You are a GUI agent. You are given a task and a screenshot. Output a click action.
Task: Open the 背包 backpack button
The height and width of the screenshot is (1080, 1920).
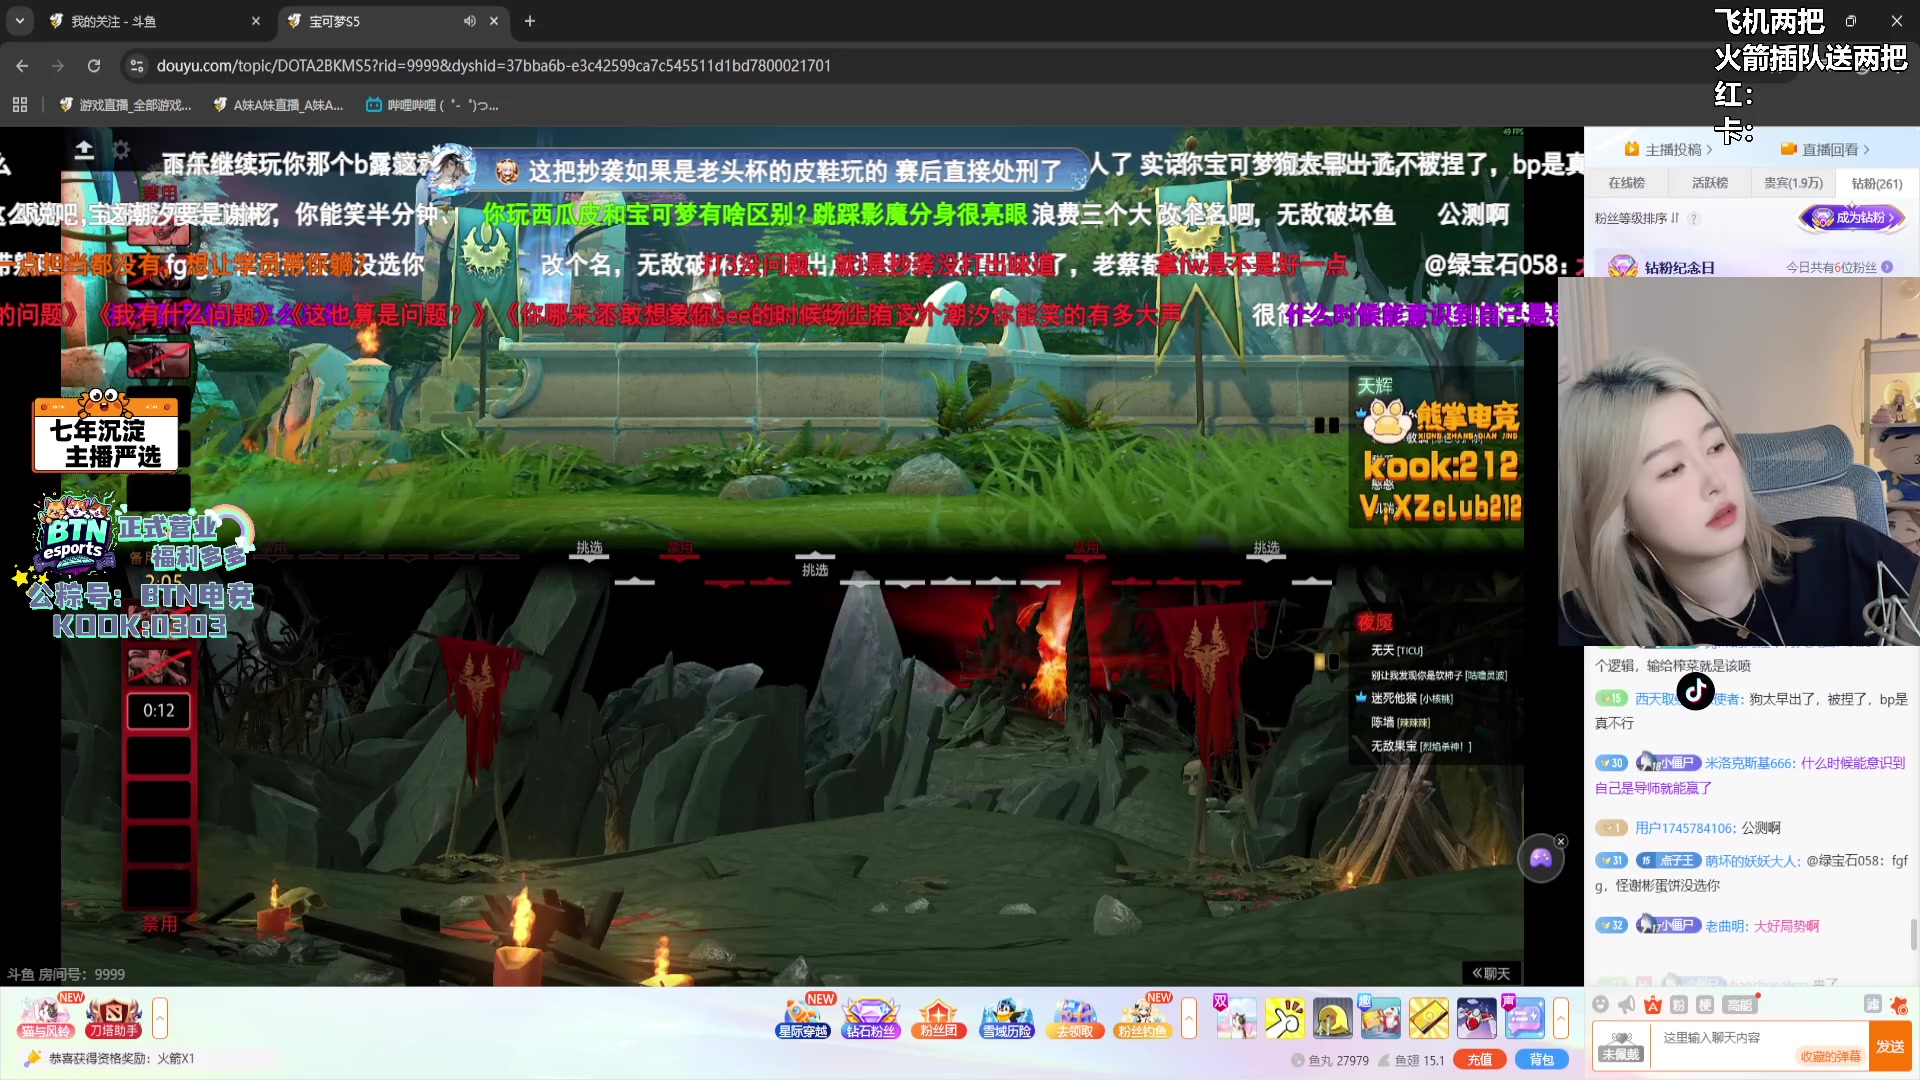pyautogui.click(x=1541, y=1060)
